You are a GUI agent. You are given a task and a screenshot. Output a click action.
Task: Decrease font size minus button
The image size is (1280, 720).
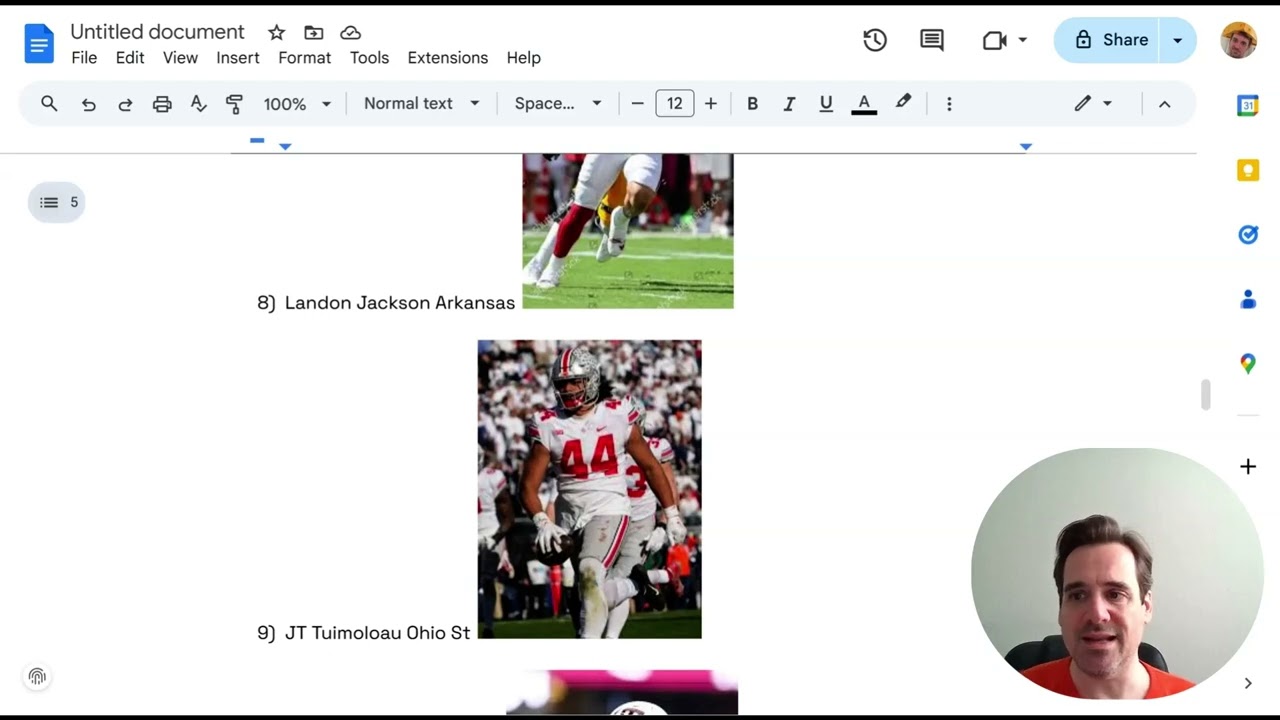pyautogui.click(x=637, y=104)
